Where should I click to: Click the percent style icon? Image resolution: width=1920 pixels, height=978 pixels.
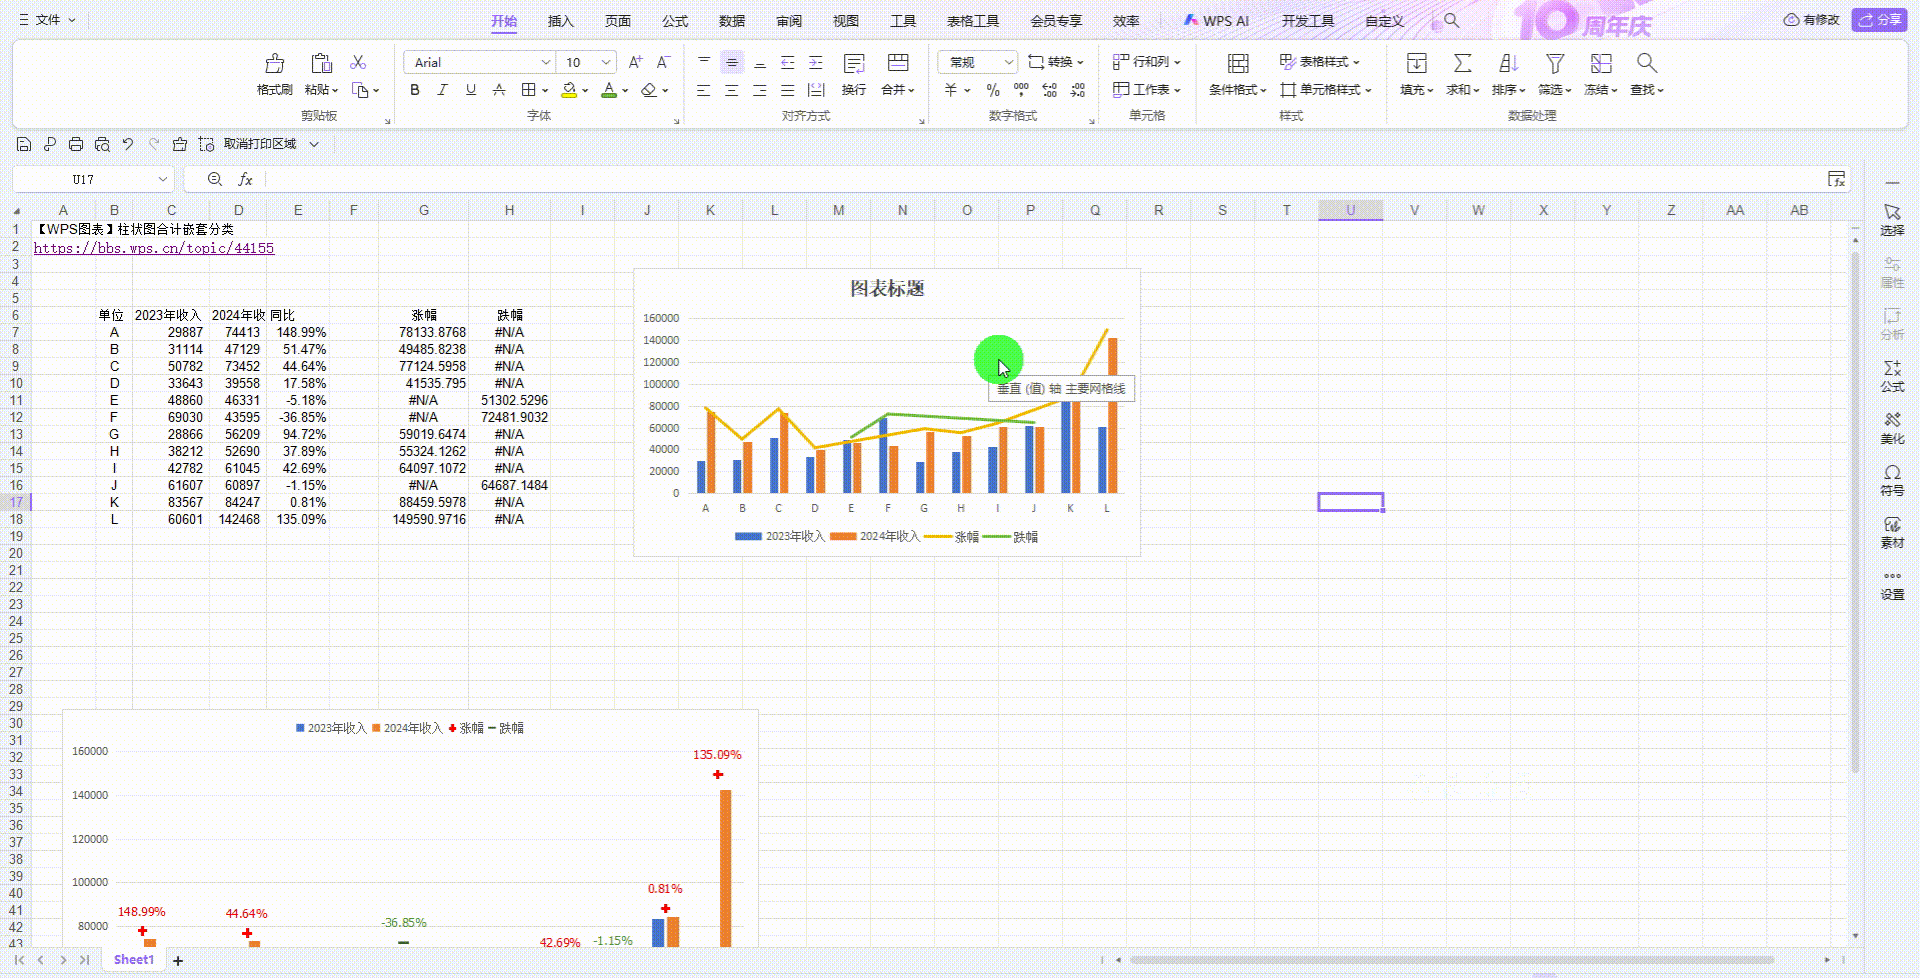[x=993, y=90]
